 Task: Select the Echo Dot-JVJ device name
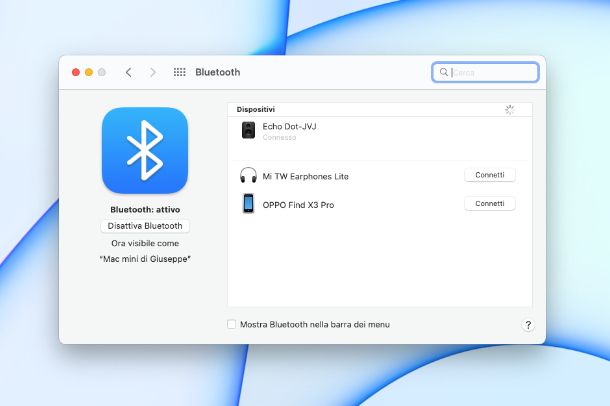289,126
